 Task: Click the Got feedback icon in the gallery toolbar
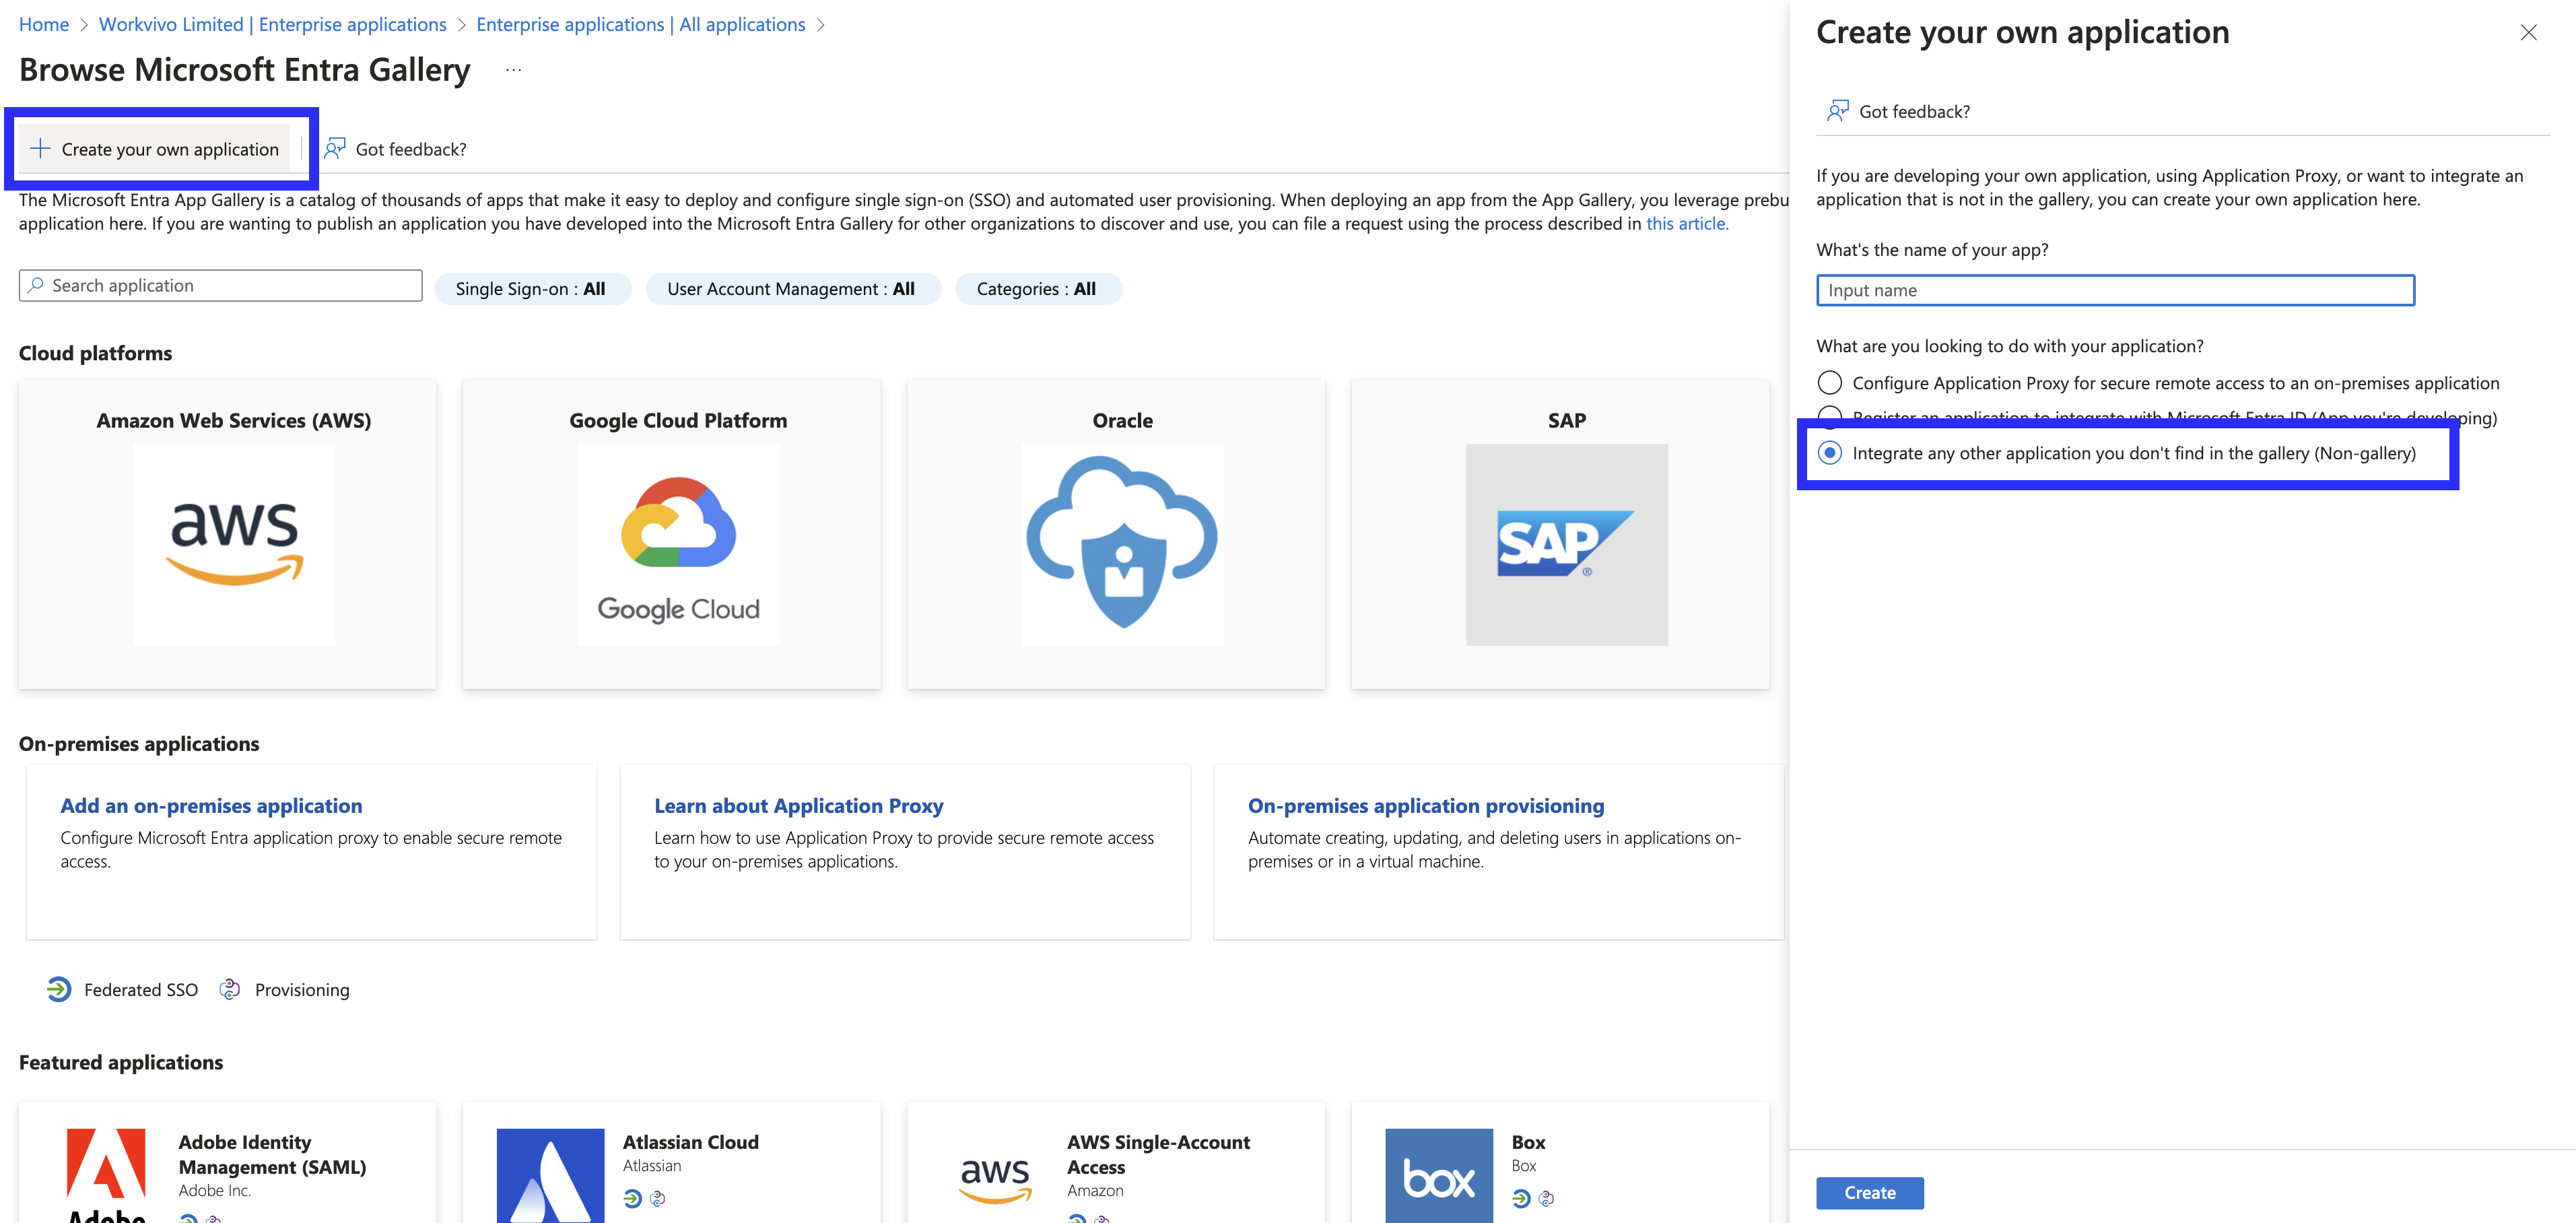pos(335,149)
